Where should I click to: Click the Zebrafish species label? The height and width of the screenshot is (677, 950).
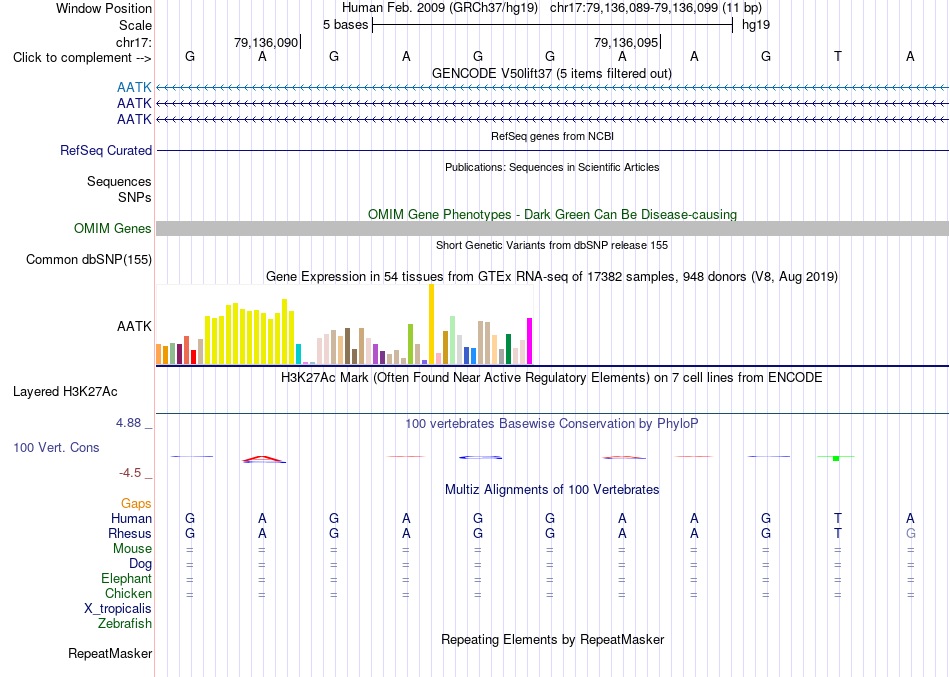tap(125, 623)
